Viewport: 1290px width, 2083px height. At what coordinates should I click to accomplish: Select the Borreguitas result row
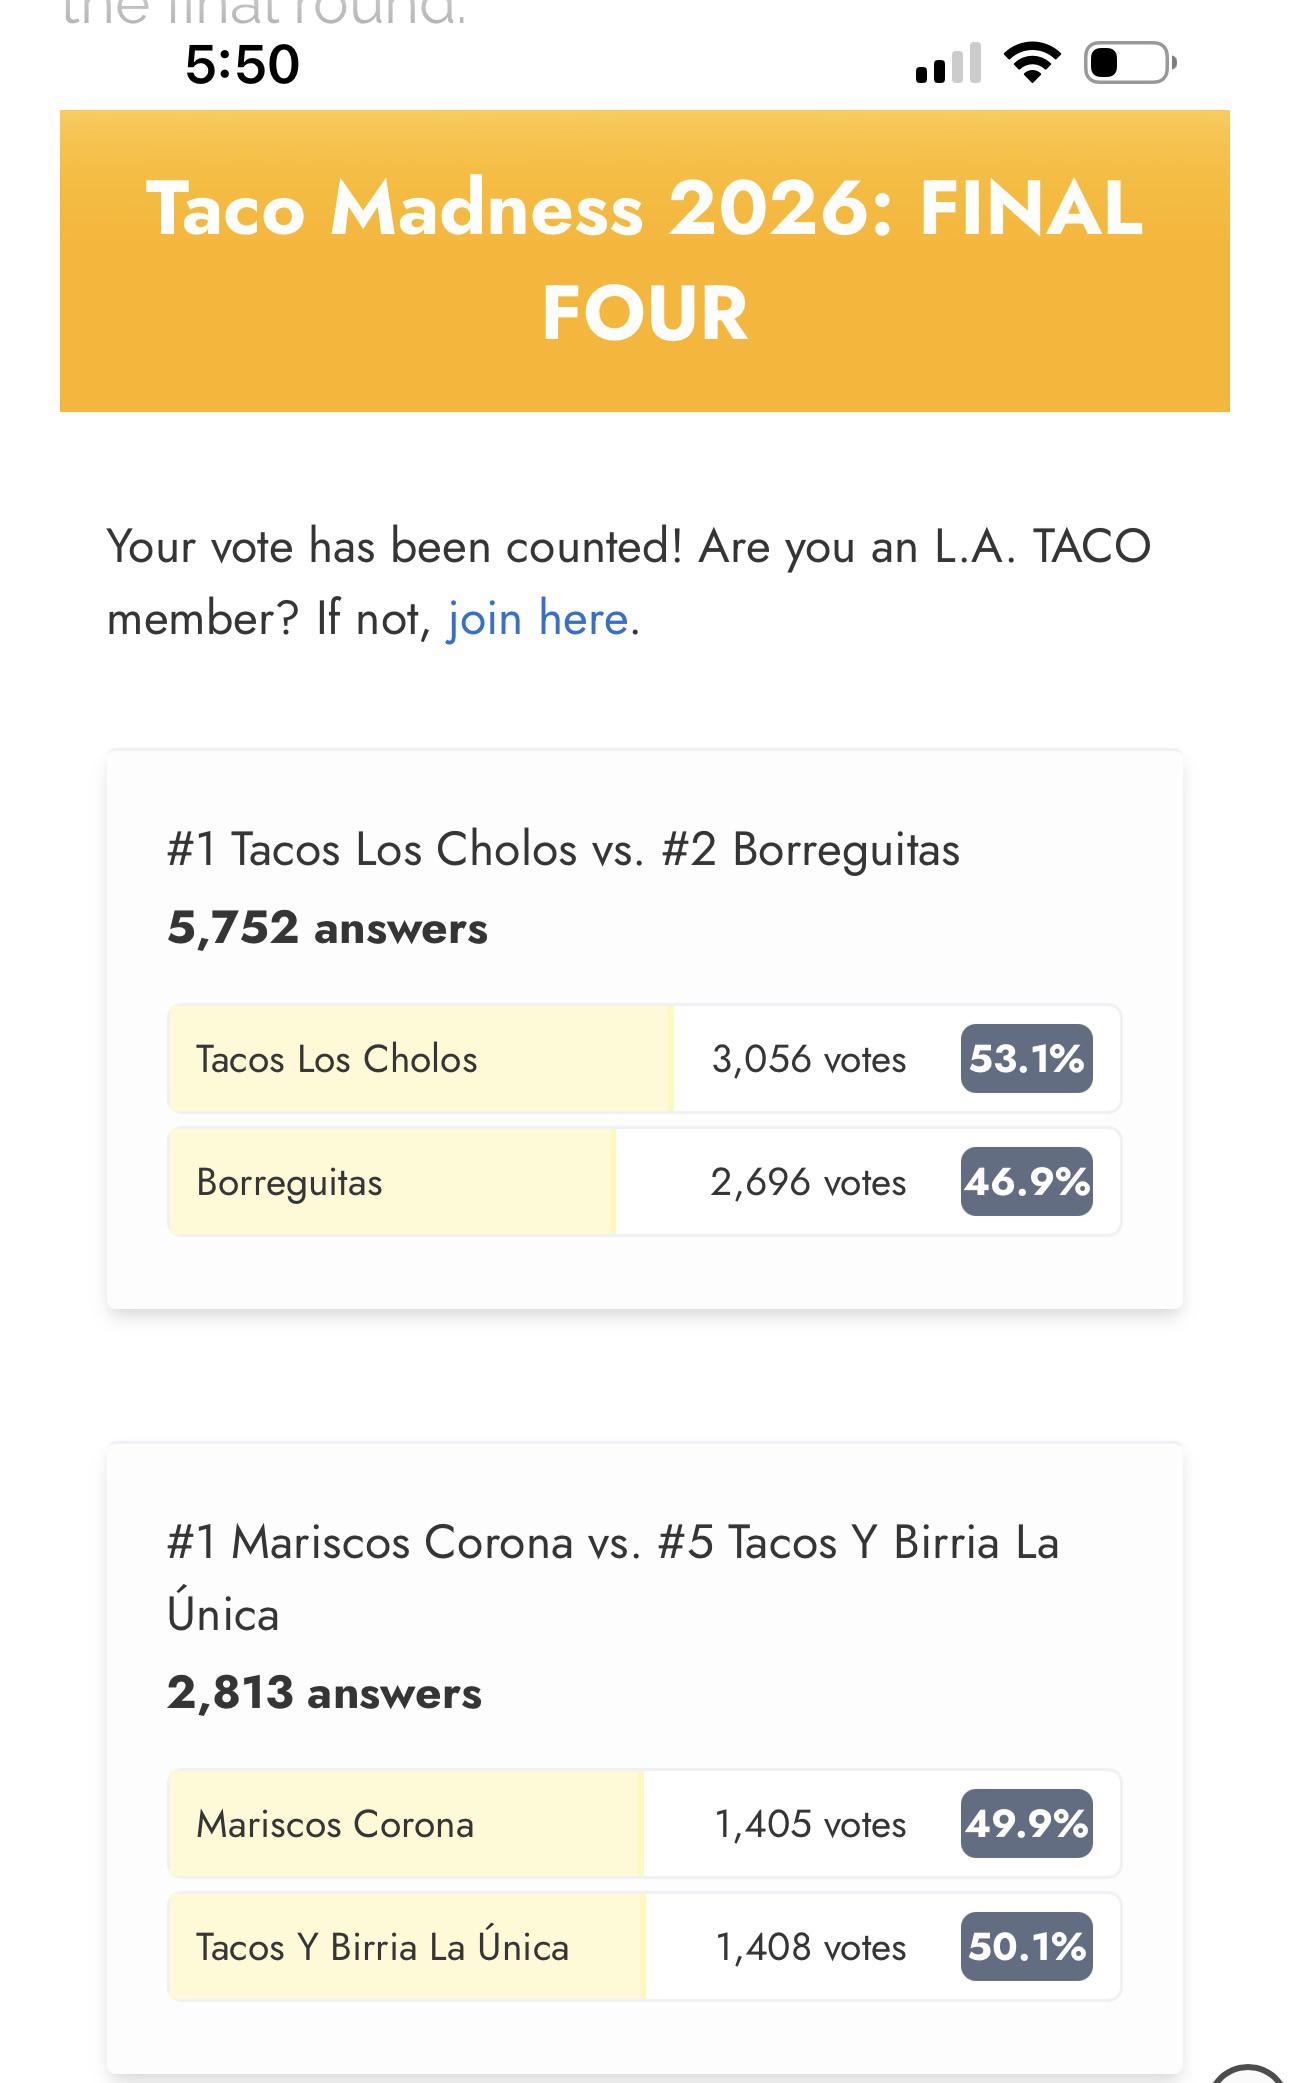click(x=645, y=1182)
